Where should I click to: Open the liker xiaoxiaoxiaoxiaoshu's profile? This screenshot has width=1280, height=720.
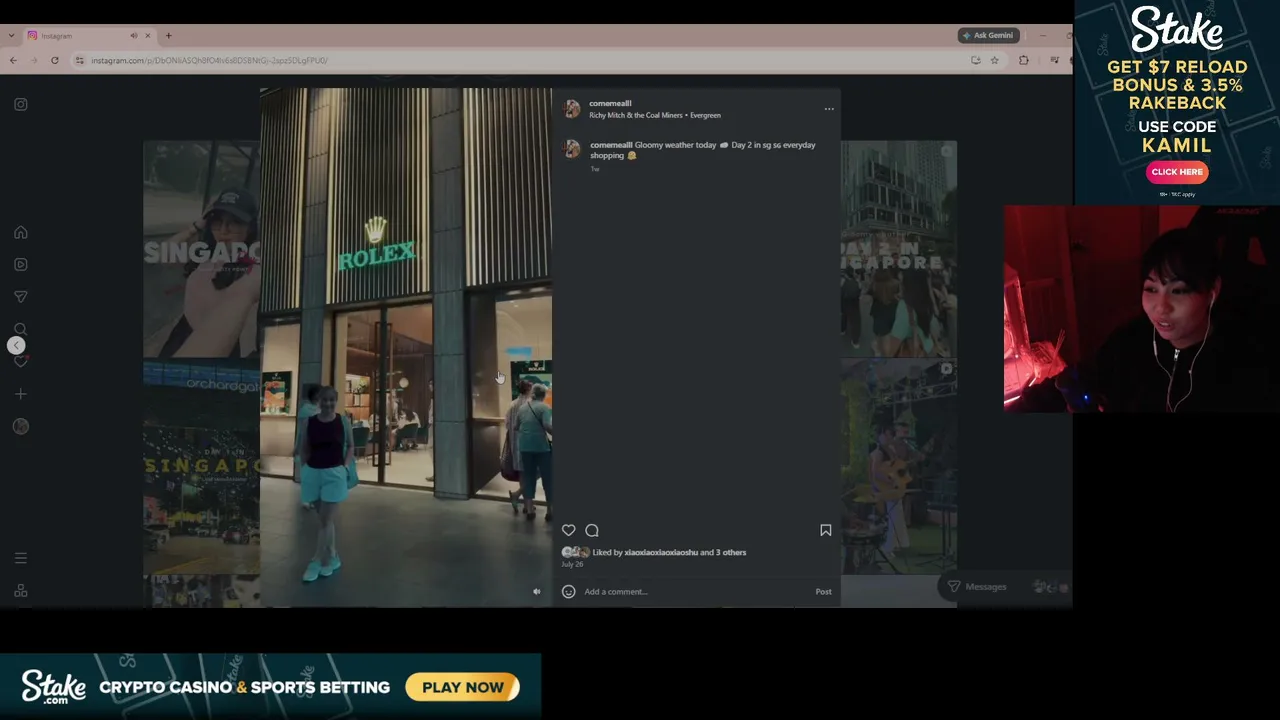click(661, 552)
